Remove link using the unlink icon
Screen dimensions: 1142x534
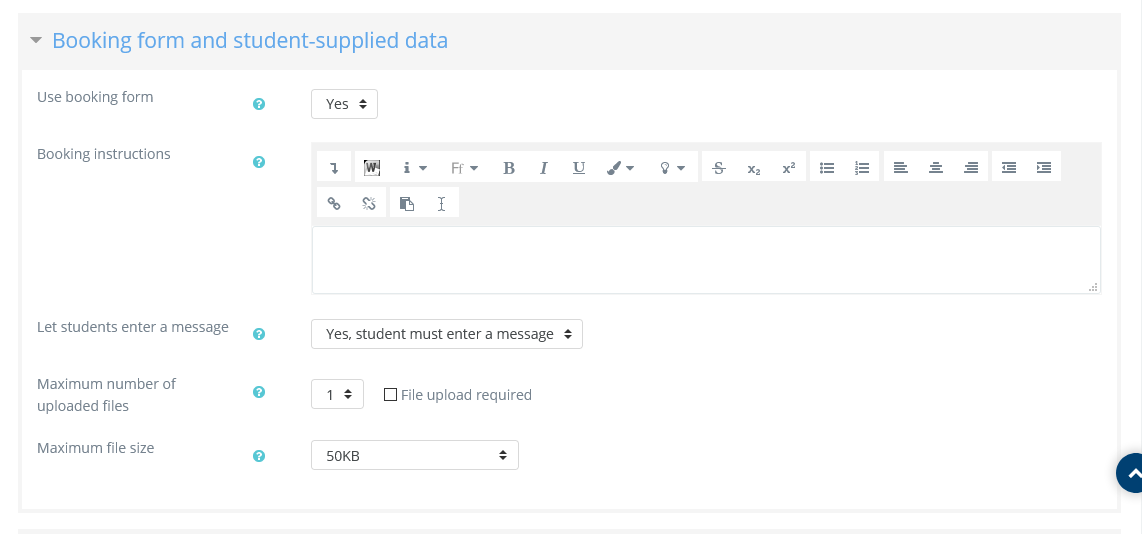pyautogui.click(x=369, y=203)
